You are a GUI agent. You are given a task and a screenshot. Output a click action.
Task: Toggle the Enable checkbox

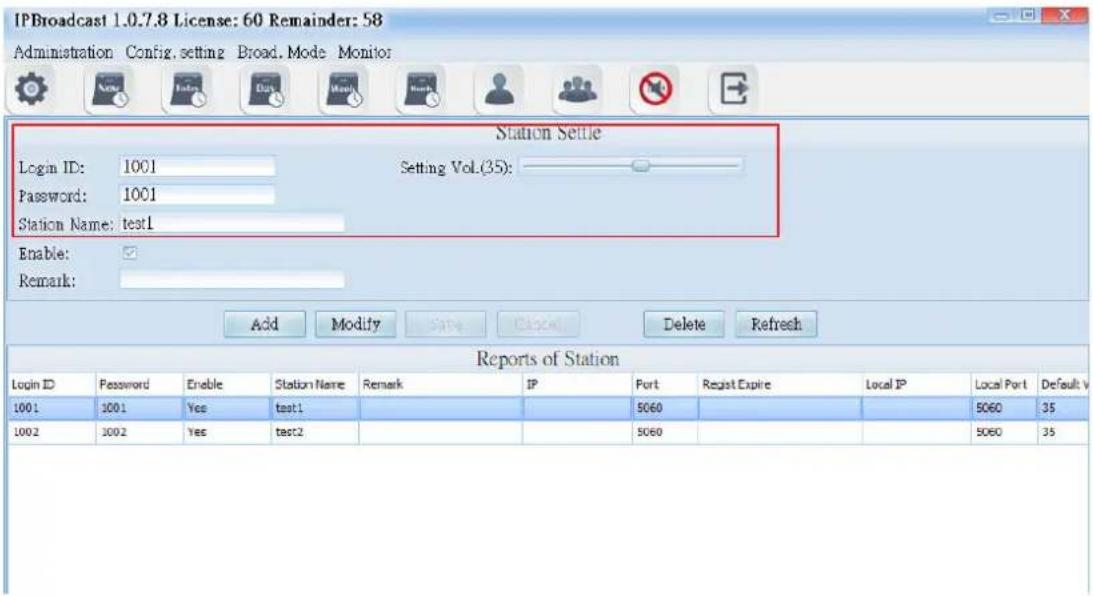(x=130, y=253)
